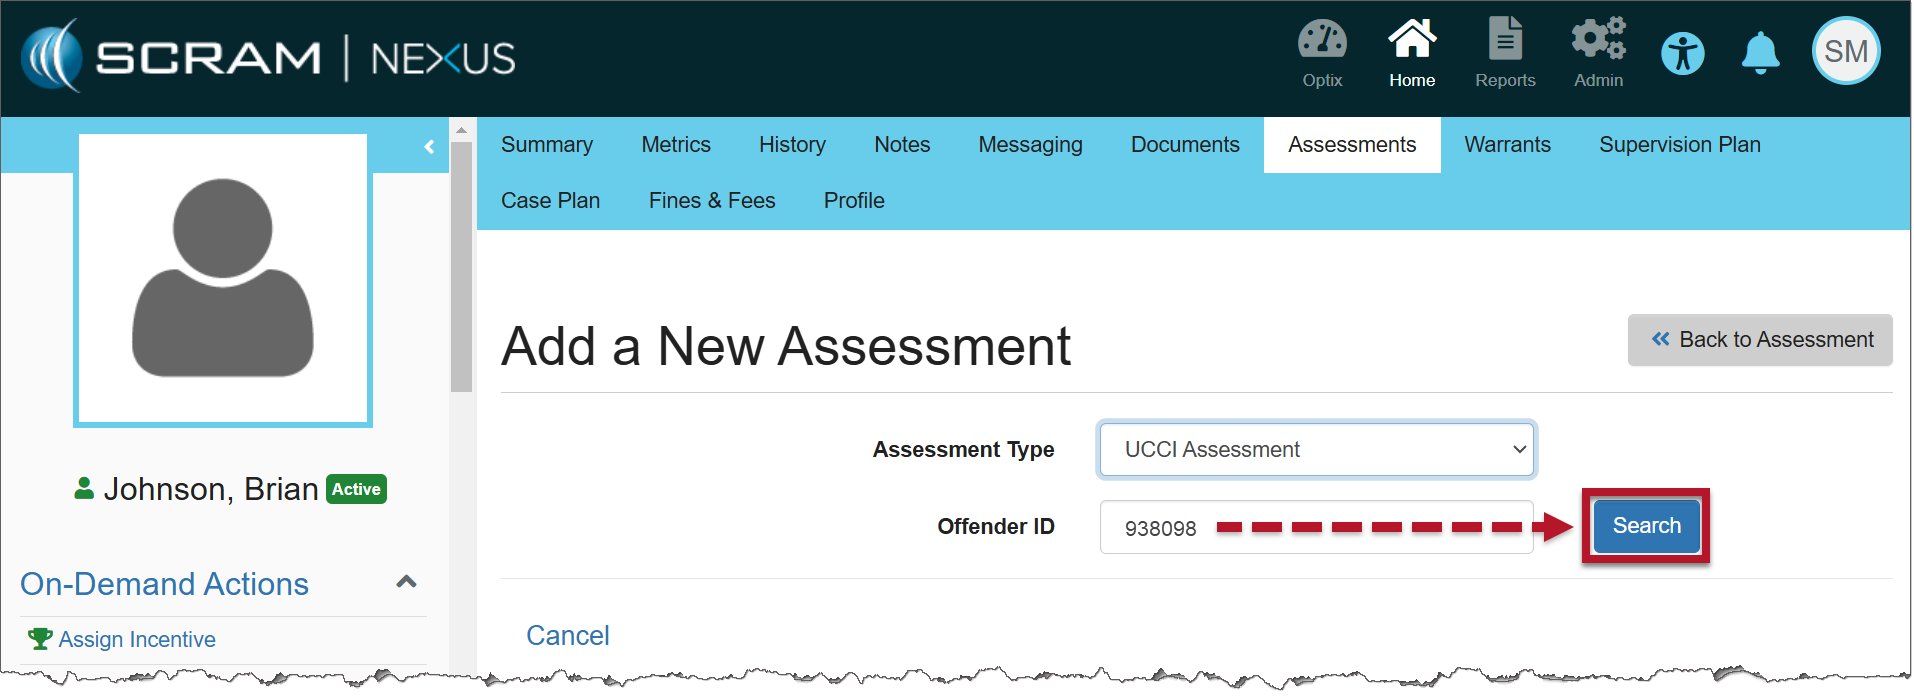Viewport: 1914px width, 700px height.
Task: Collapse the On-Demand Actions section
Action: [x=406, y=582]
